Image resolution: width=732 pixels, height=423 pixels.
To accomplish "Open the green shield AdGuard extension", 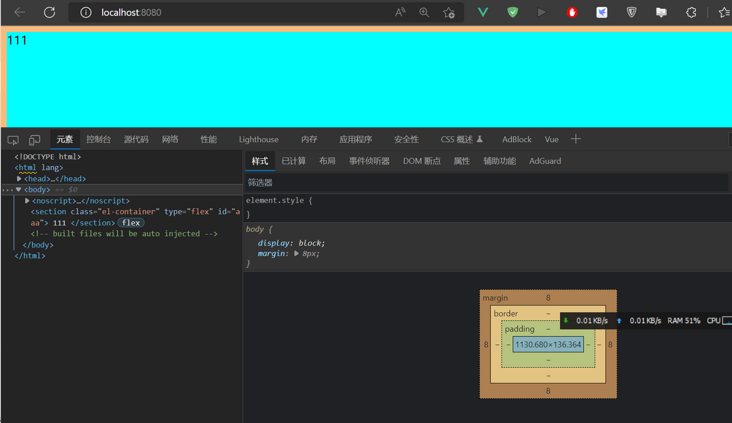I will (x=513, y=12).
